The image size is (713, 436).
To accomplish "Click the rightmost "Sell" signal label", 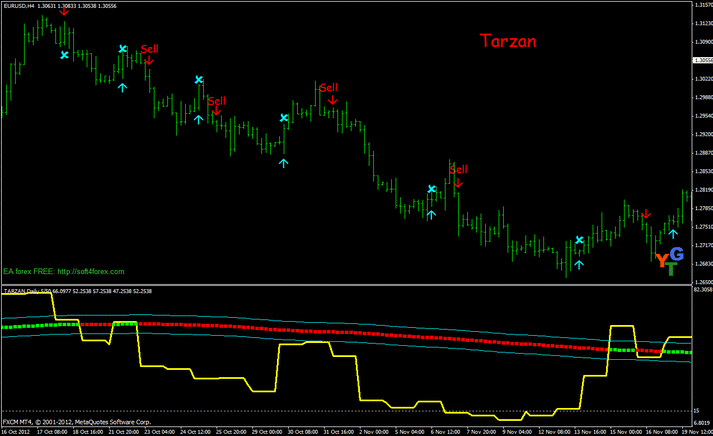I will pos(458,169).
